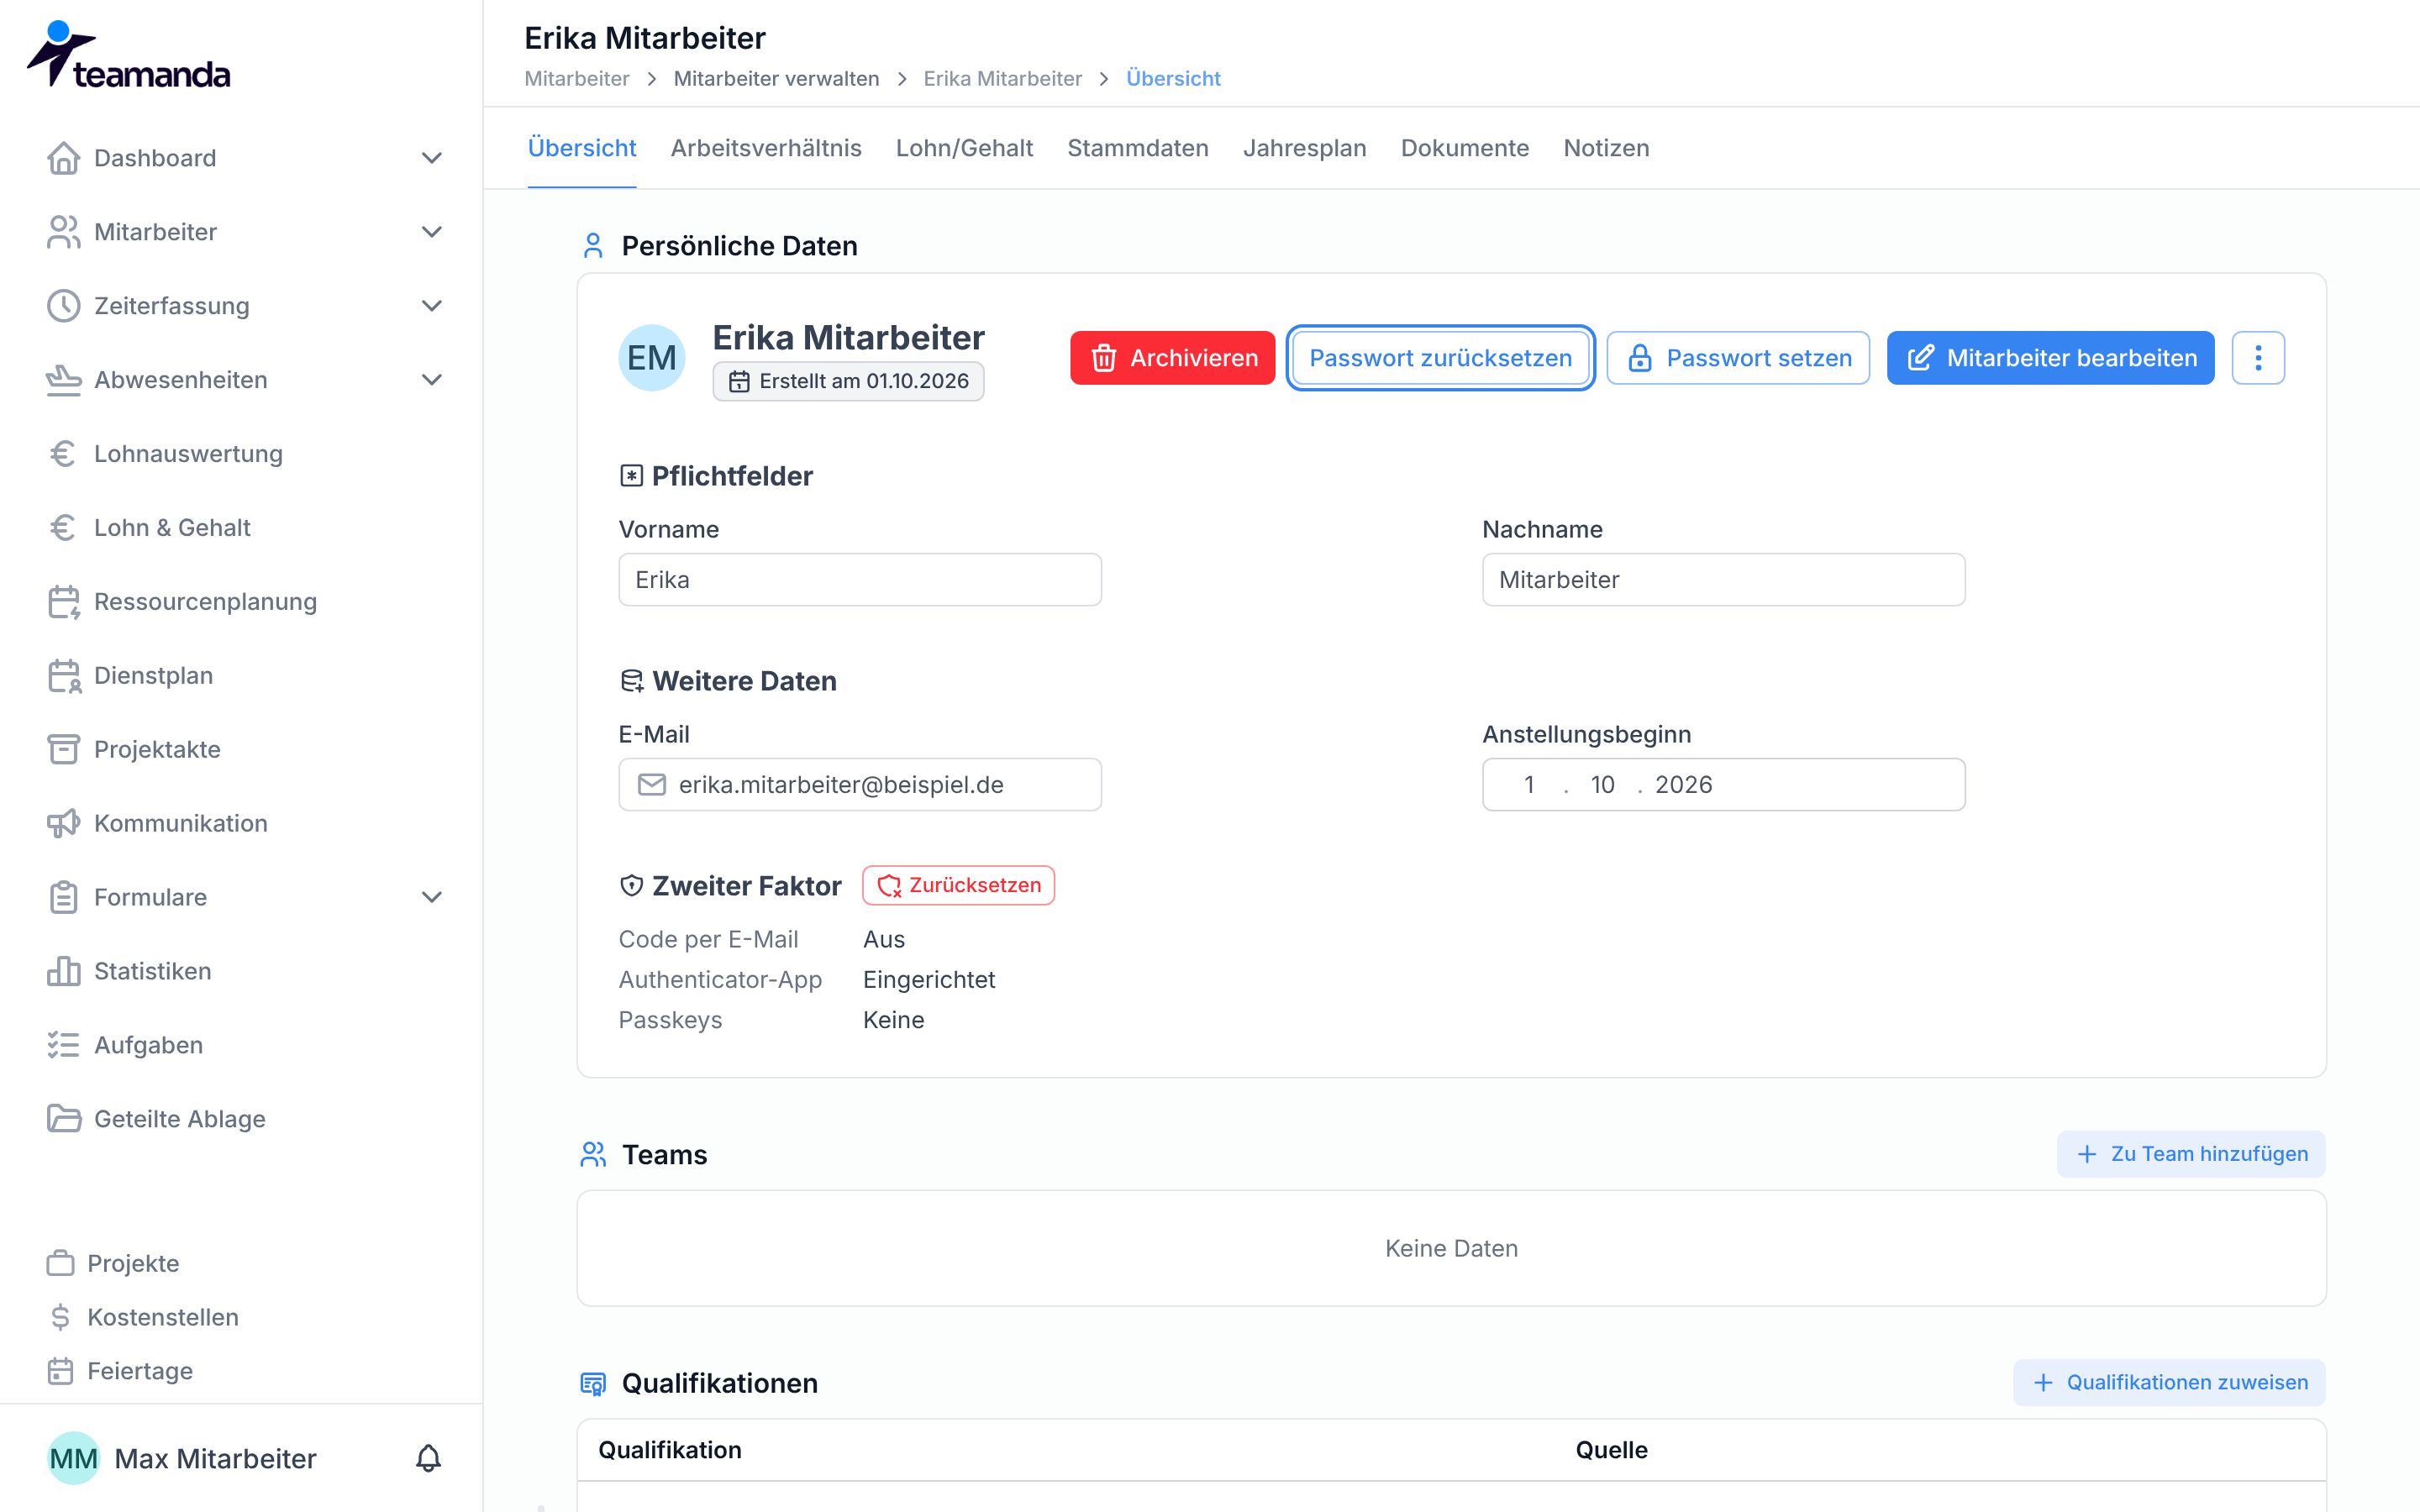
Task: Expand the Formulare chevron
Action: click(432, 897)
